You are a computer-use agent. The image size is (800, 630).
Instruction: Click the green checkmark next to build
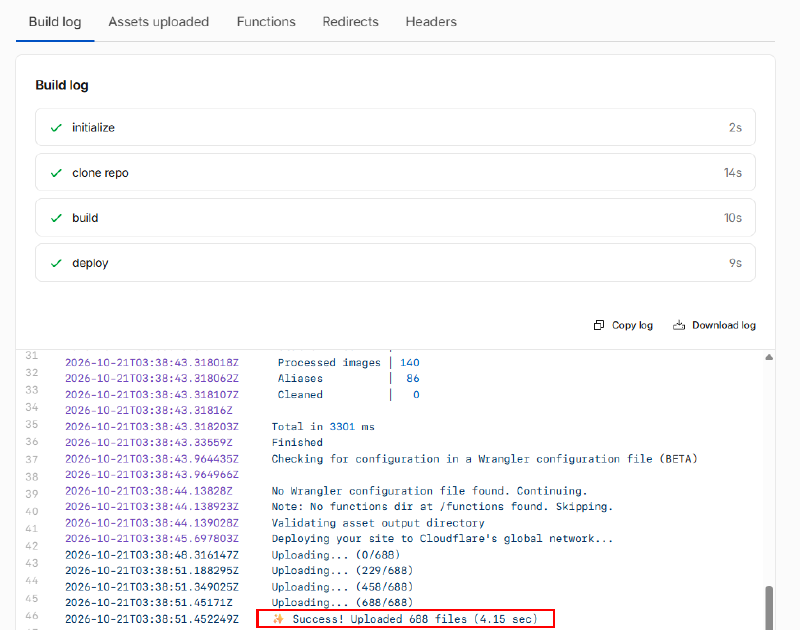(56, 218)
